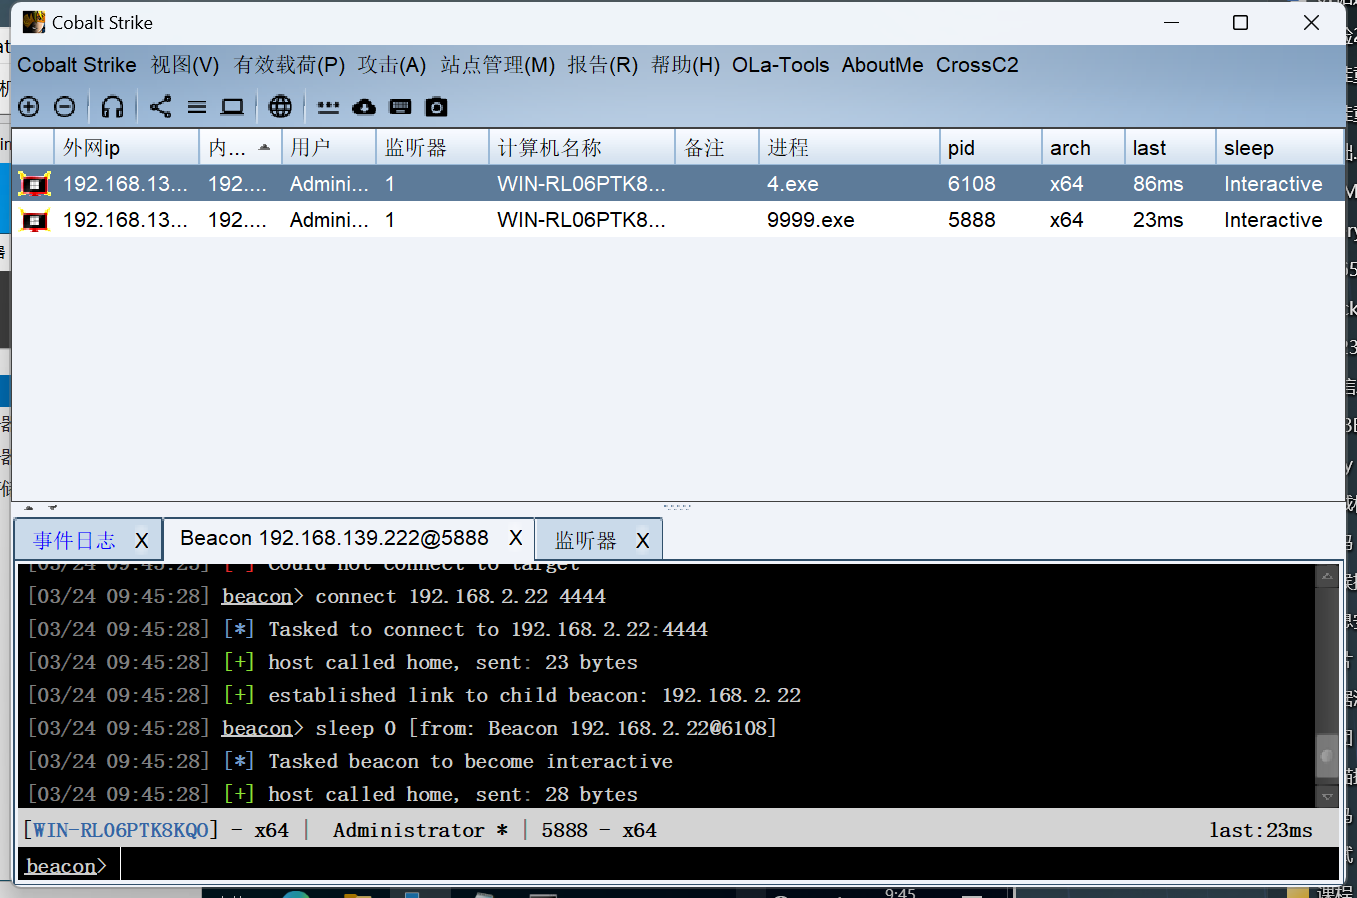Close the Beacon 192.168.139.222@5888 tab
Image resolution: width=1357 pixels, height=898 pixels.
[x=516, y=538]
